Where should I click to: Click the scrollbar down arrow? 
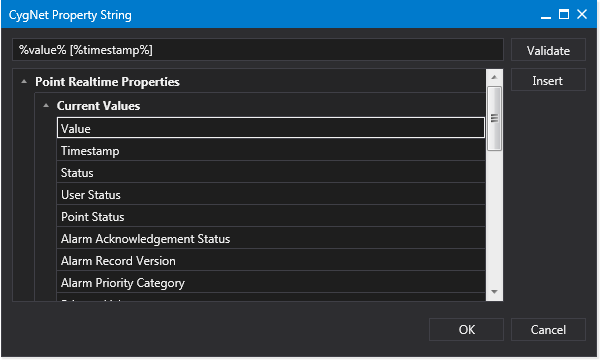(494, 292)
